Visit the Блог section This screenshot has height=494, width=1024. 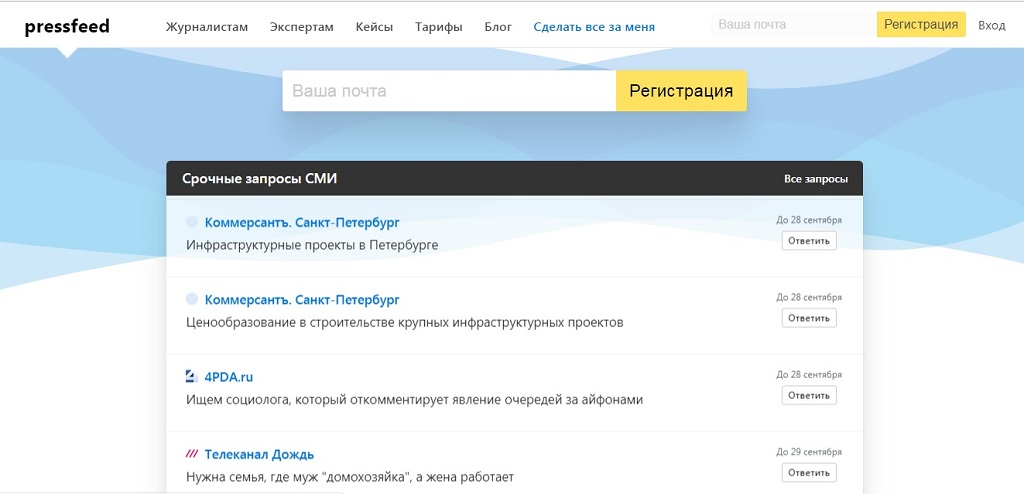point(498,27)
